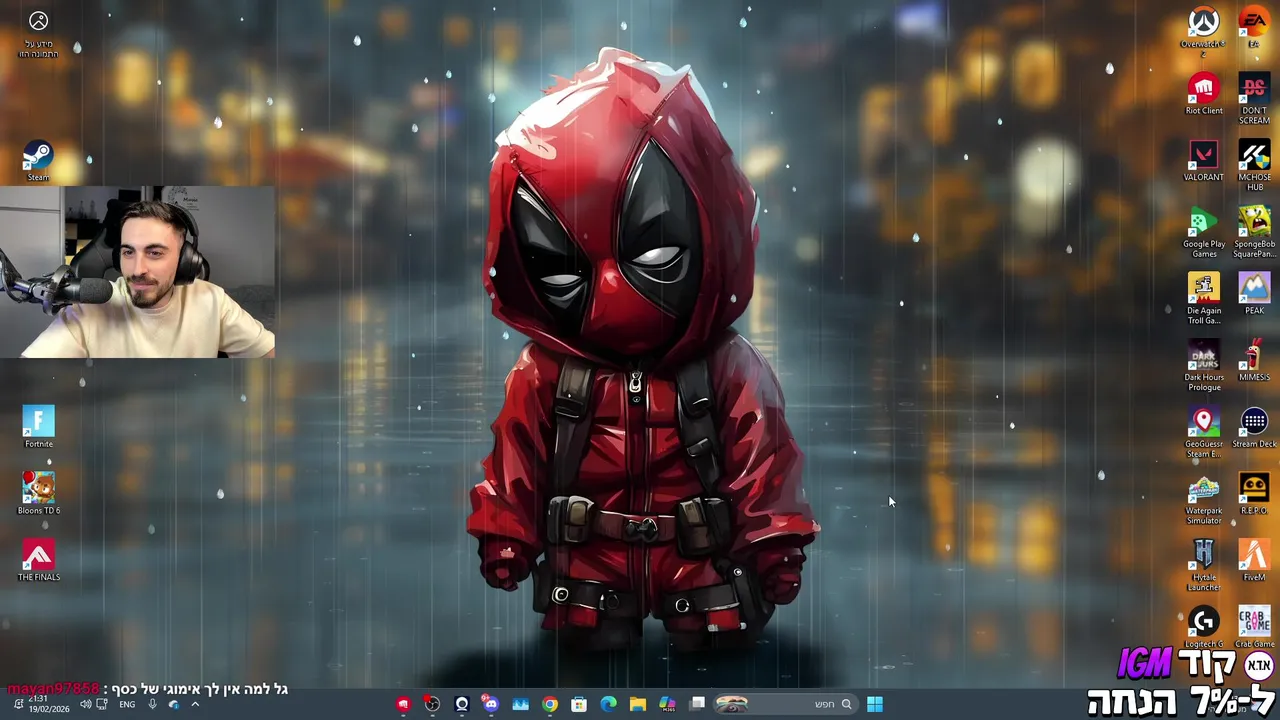This screenshot has height=720, width=1280.
Task: Launch the VALORANT shortcut
Action: pos(1204,161)
